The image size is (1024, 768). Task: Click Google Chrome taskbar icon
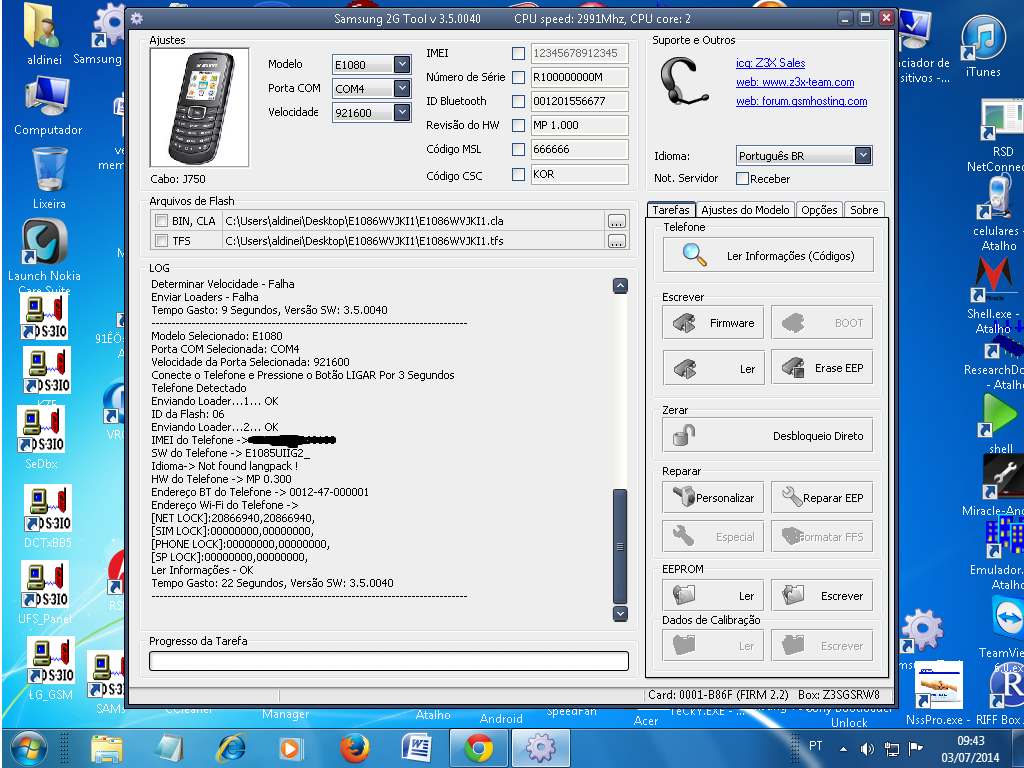[x=479, y=748]
